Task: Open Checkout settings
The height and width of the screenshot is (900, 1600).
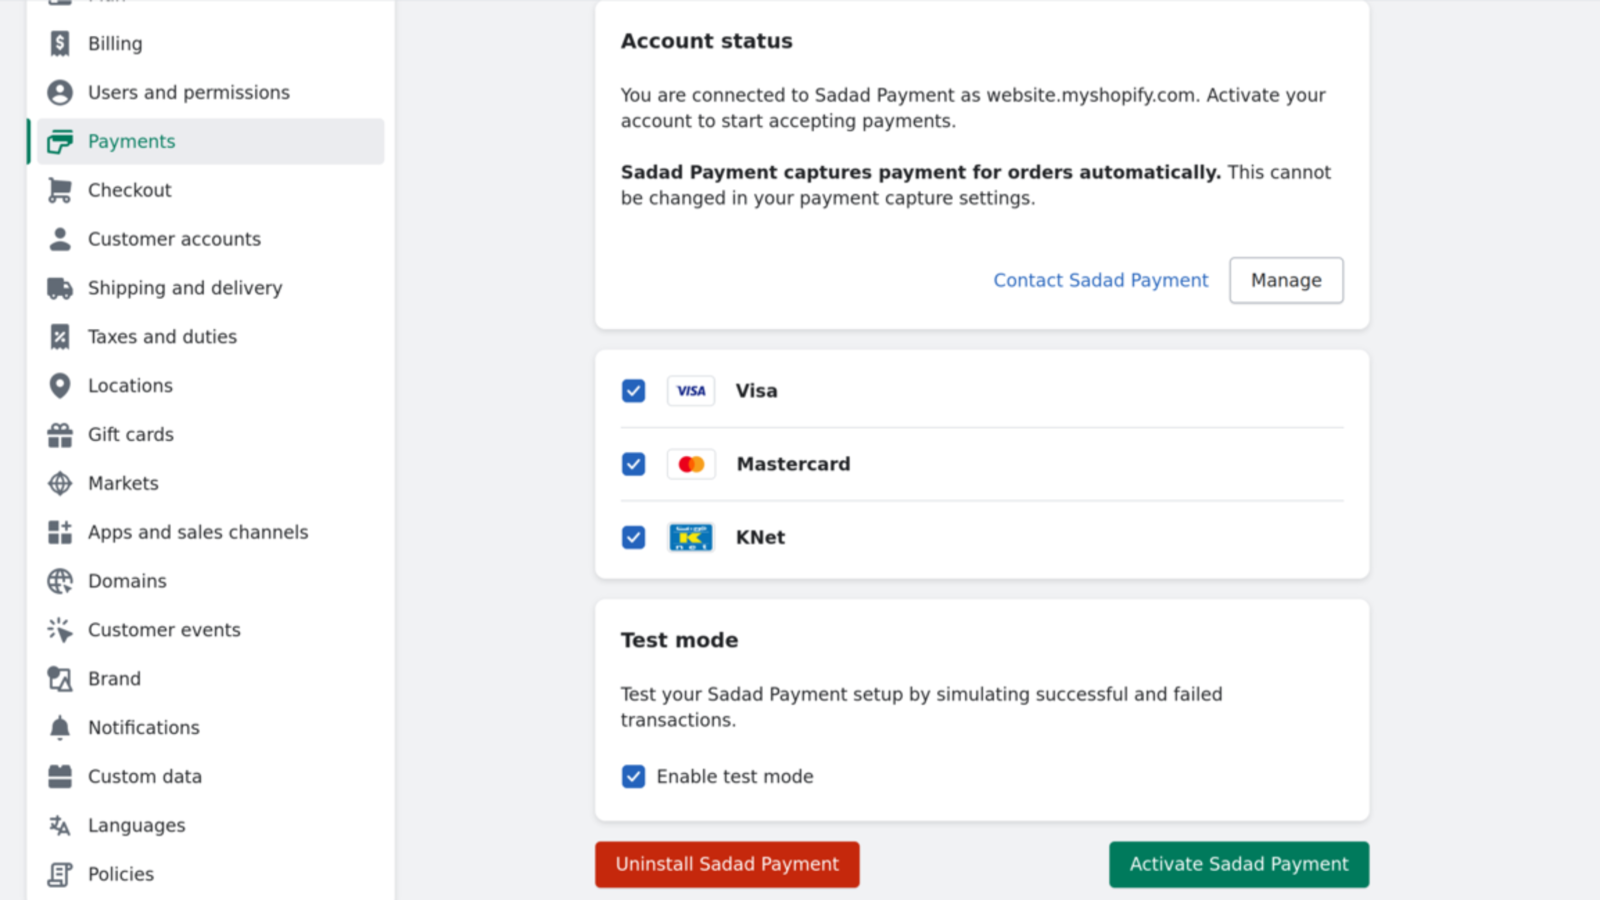Action: pyautogui.click(x=210, y=190)
